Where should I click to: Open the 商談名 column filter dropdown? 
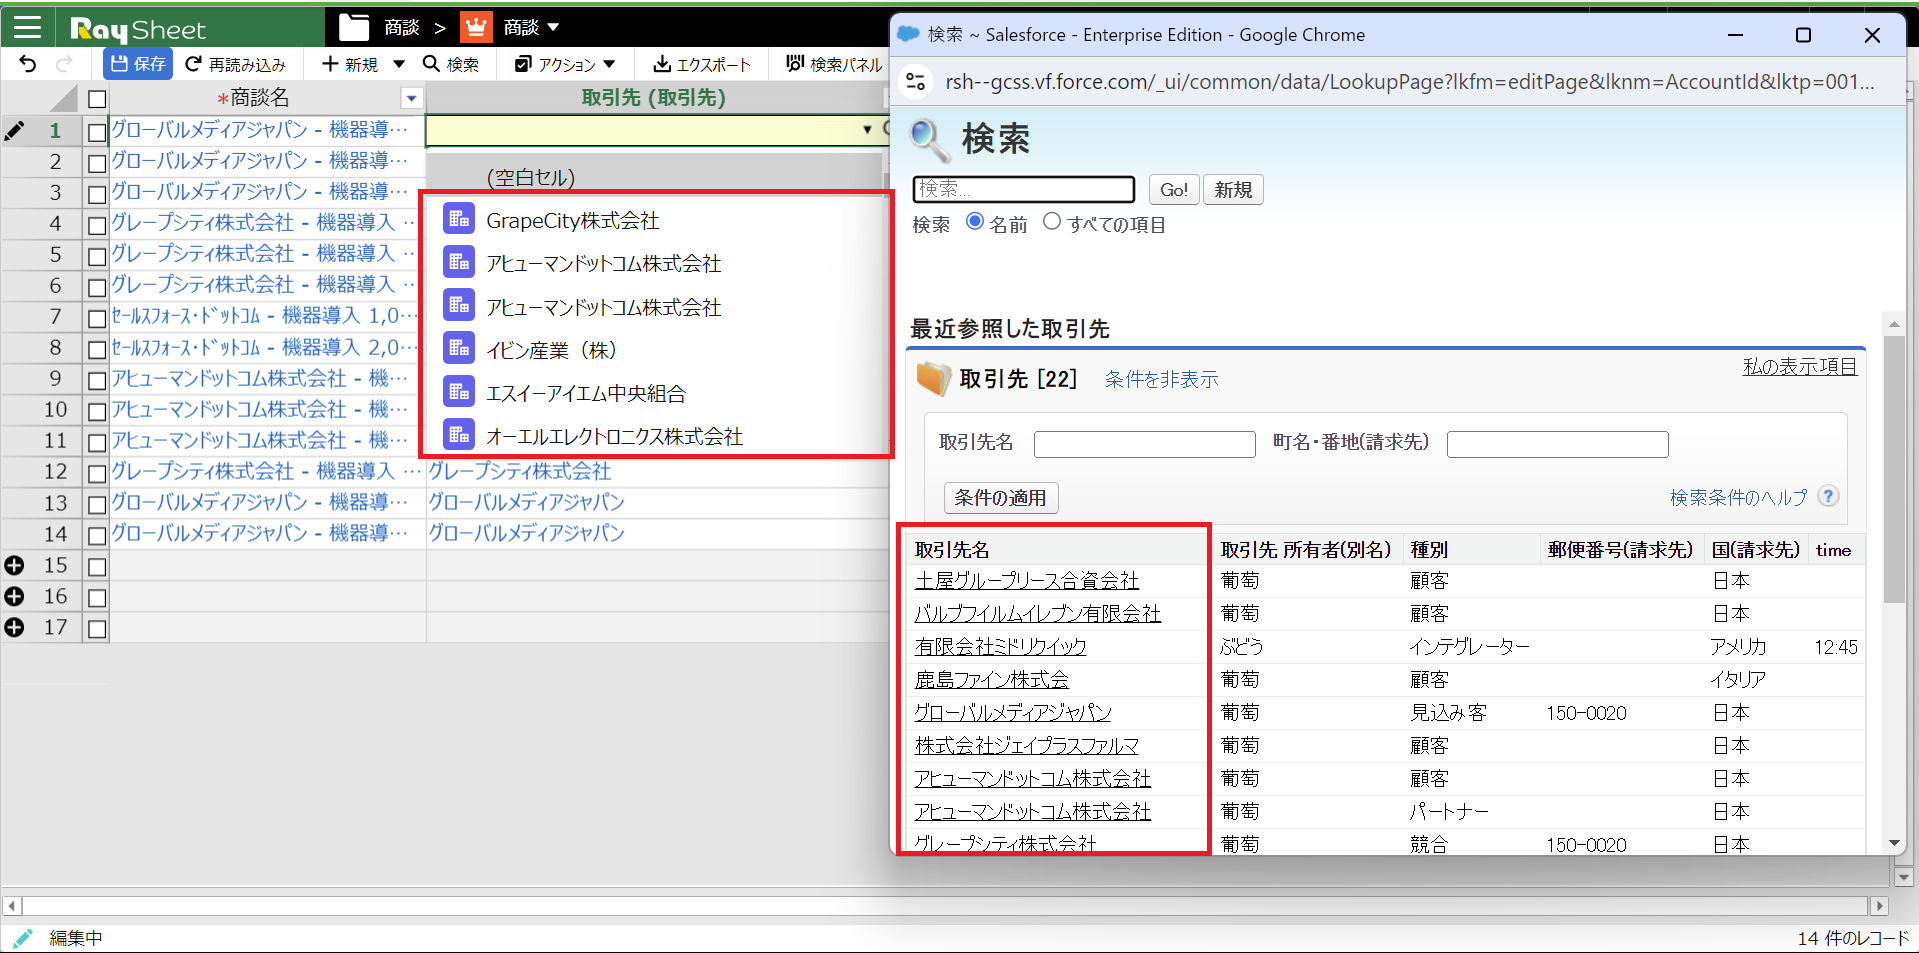point(411,98)
